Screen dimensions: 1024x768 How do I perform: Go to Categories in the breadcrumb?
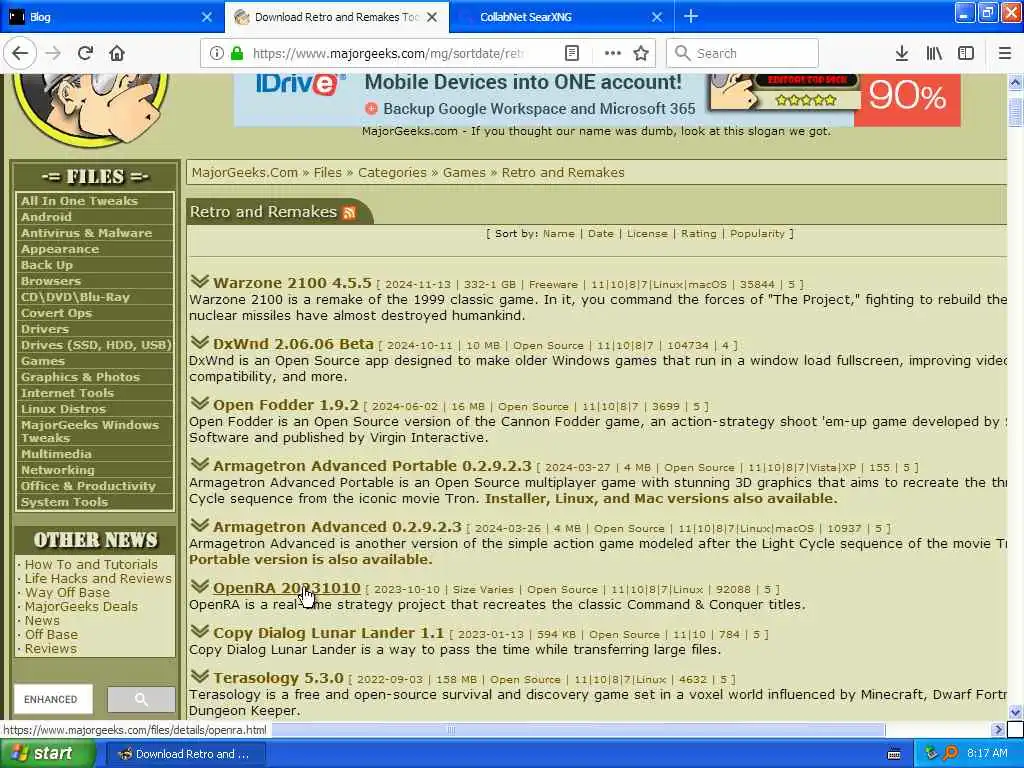(392, 172)
